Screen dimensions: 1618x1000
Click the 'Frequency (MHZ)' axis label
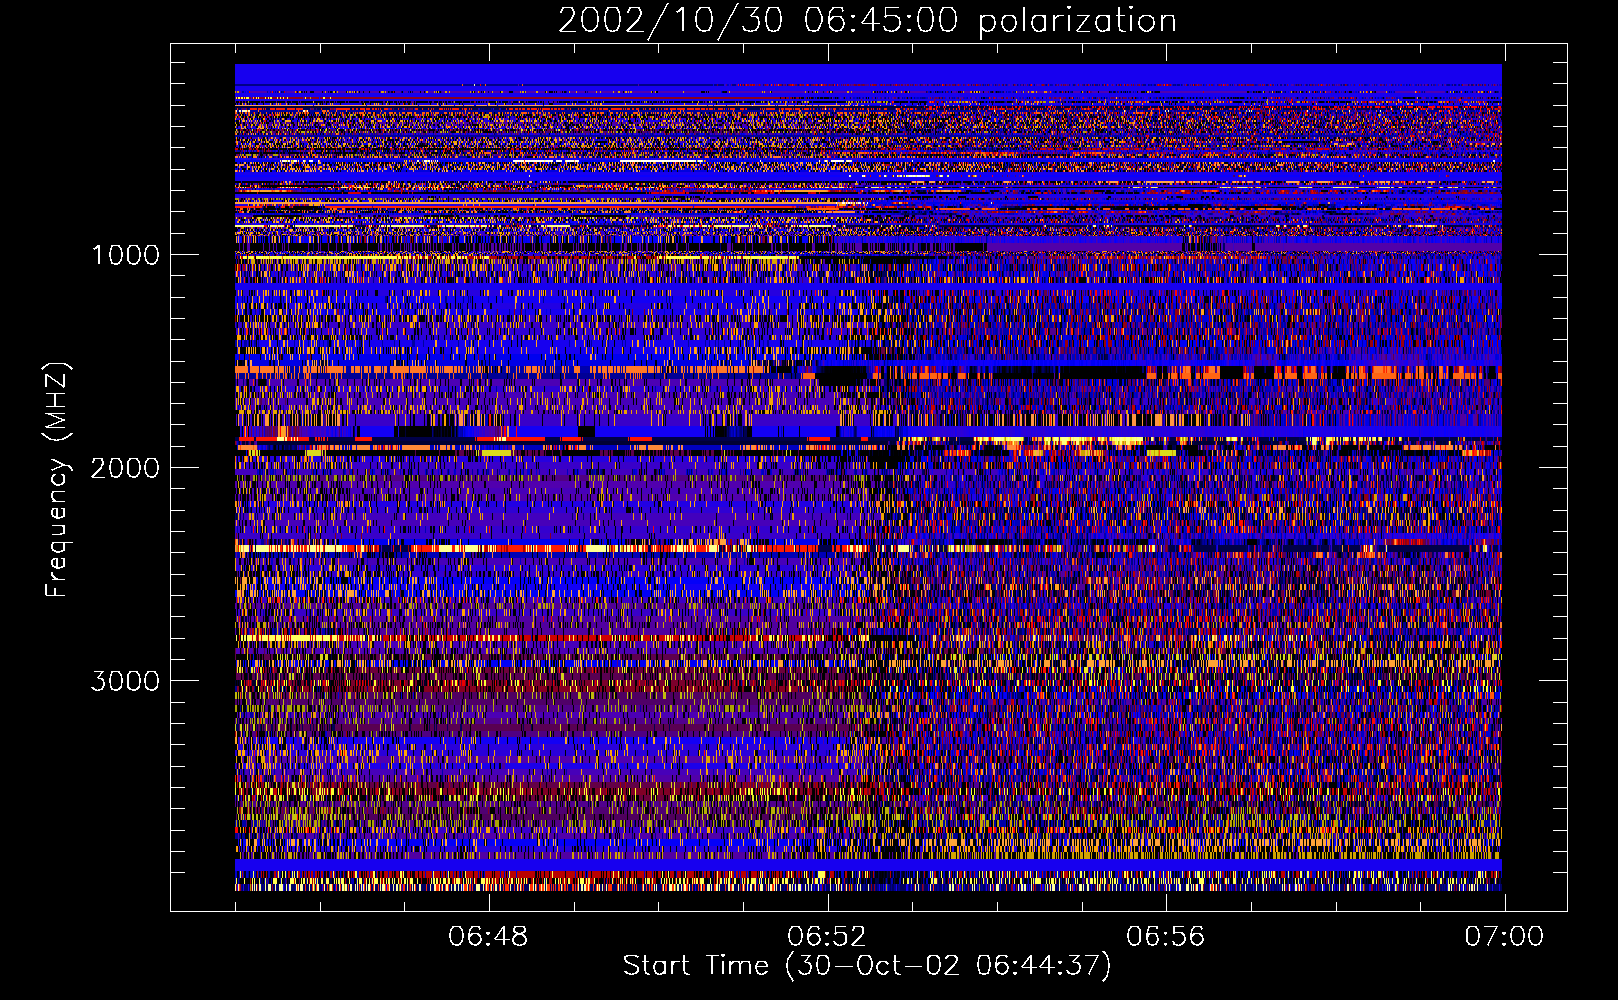coord(56,480)
